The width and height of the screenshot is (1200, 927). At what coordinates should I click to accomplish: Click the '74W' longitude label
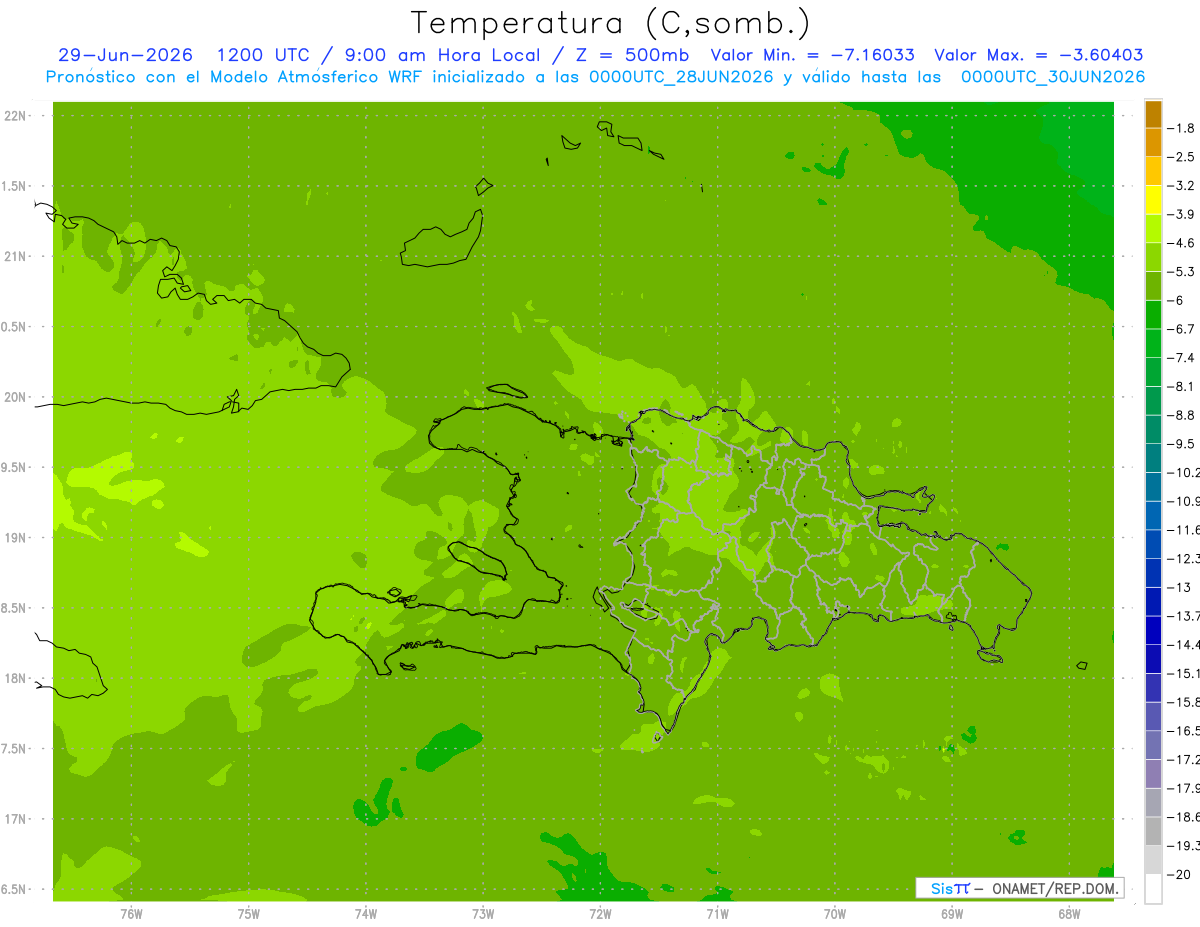[x=366, y=914]
